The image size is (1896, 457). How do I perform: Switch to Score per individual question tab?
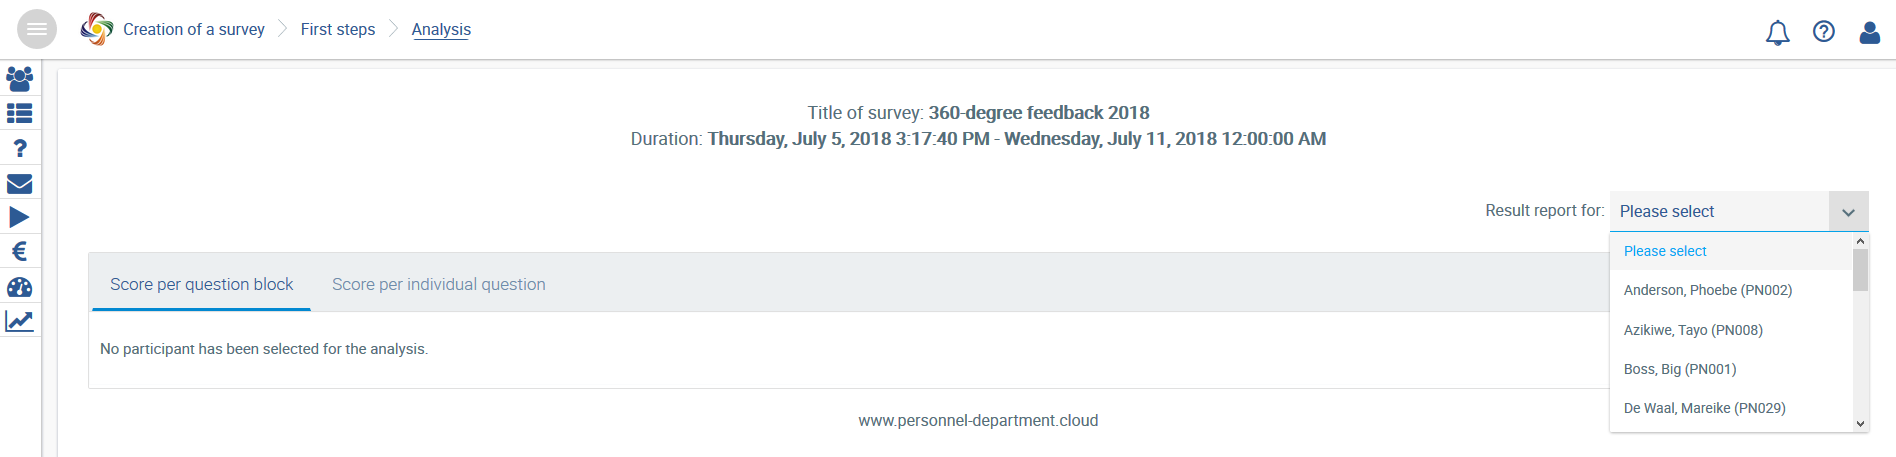439,284
